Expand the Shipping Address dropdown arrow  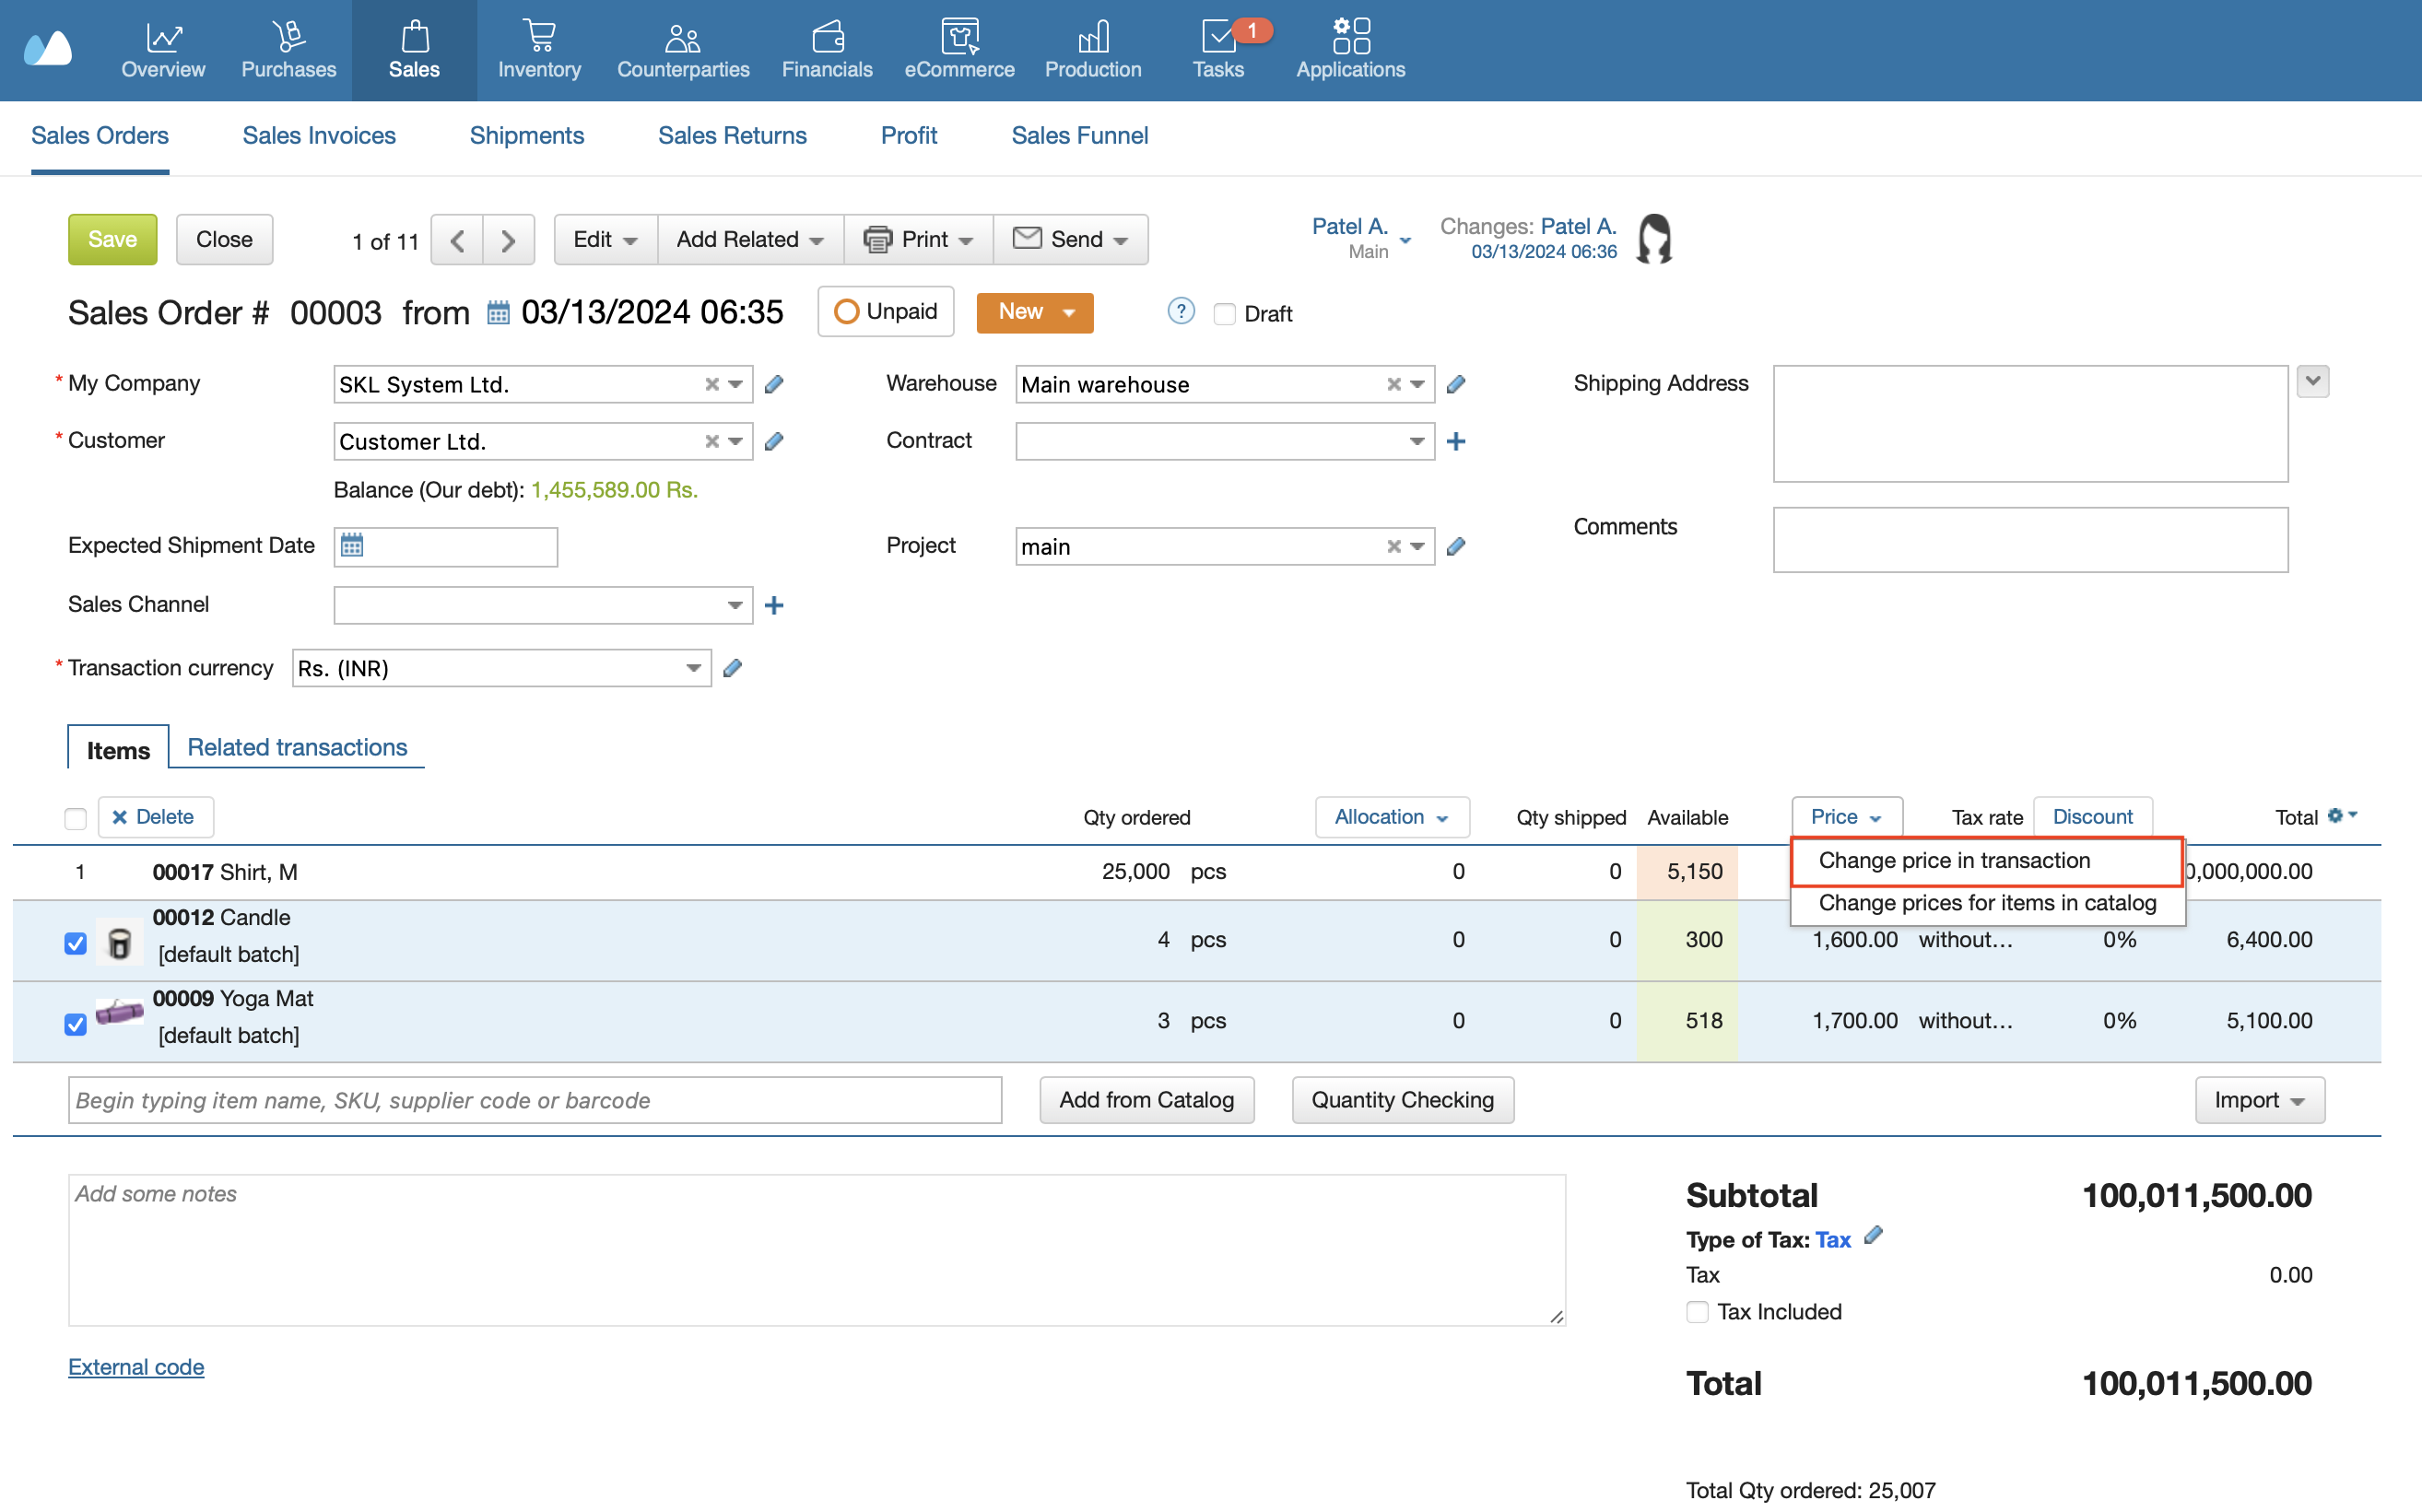[x=2312, y=381]
